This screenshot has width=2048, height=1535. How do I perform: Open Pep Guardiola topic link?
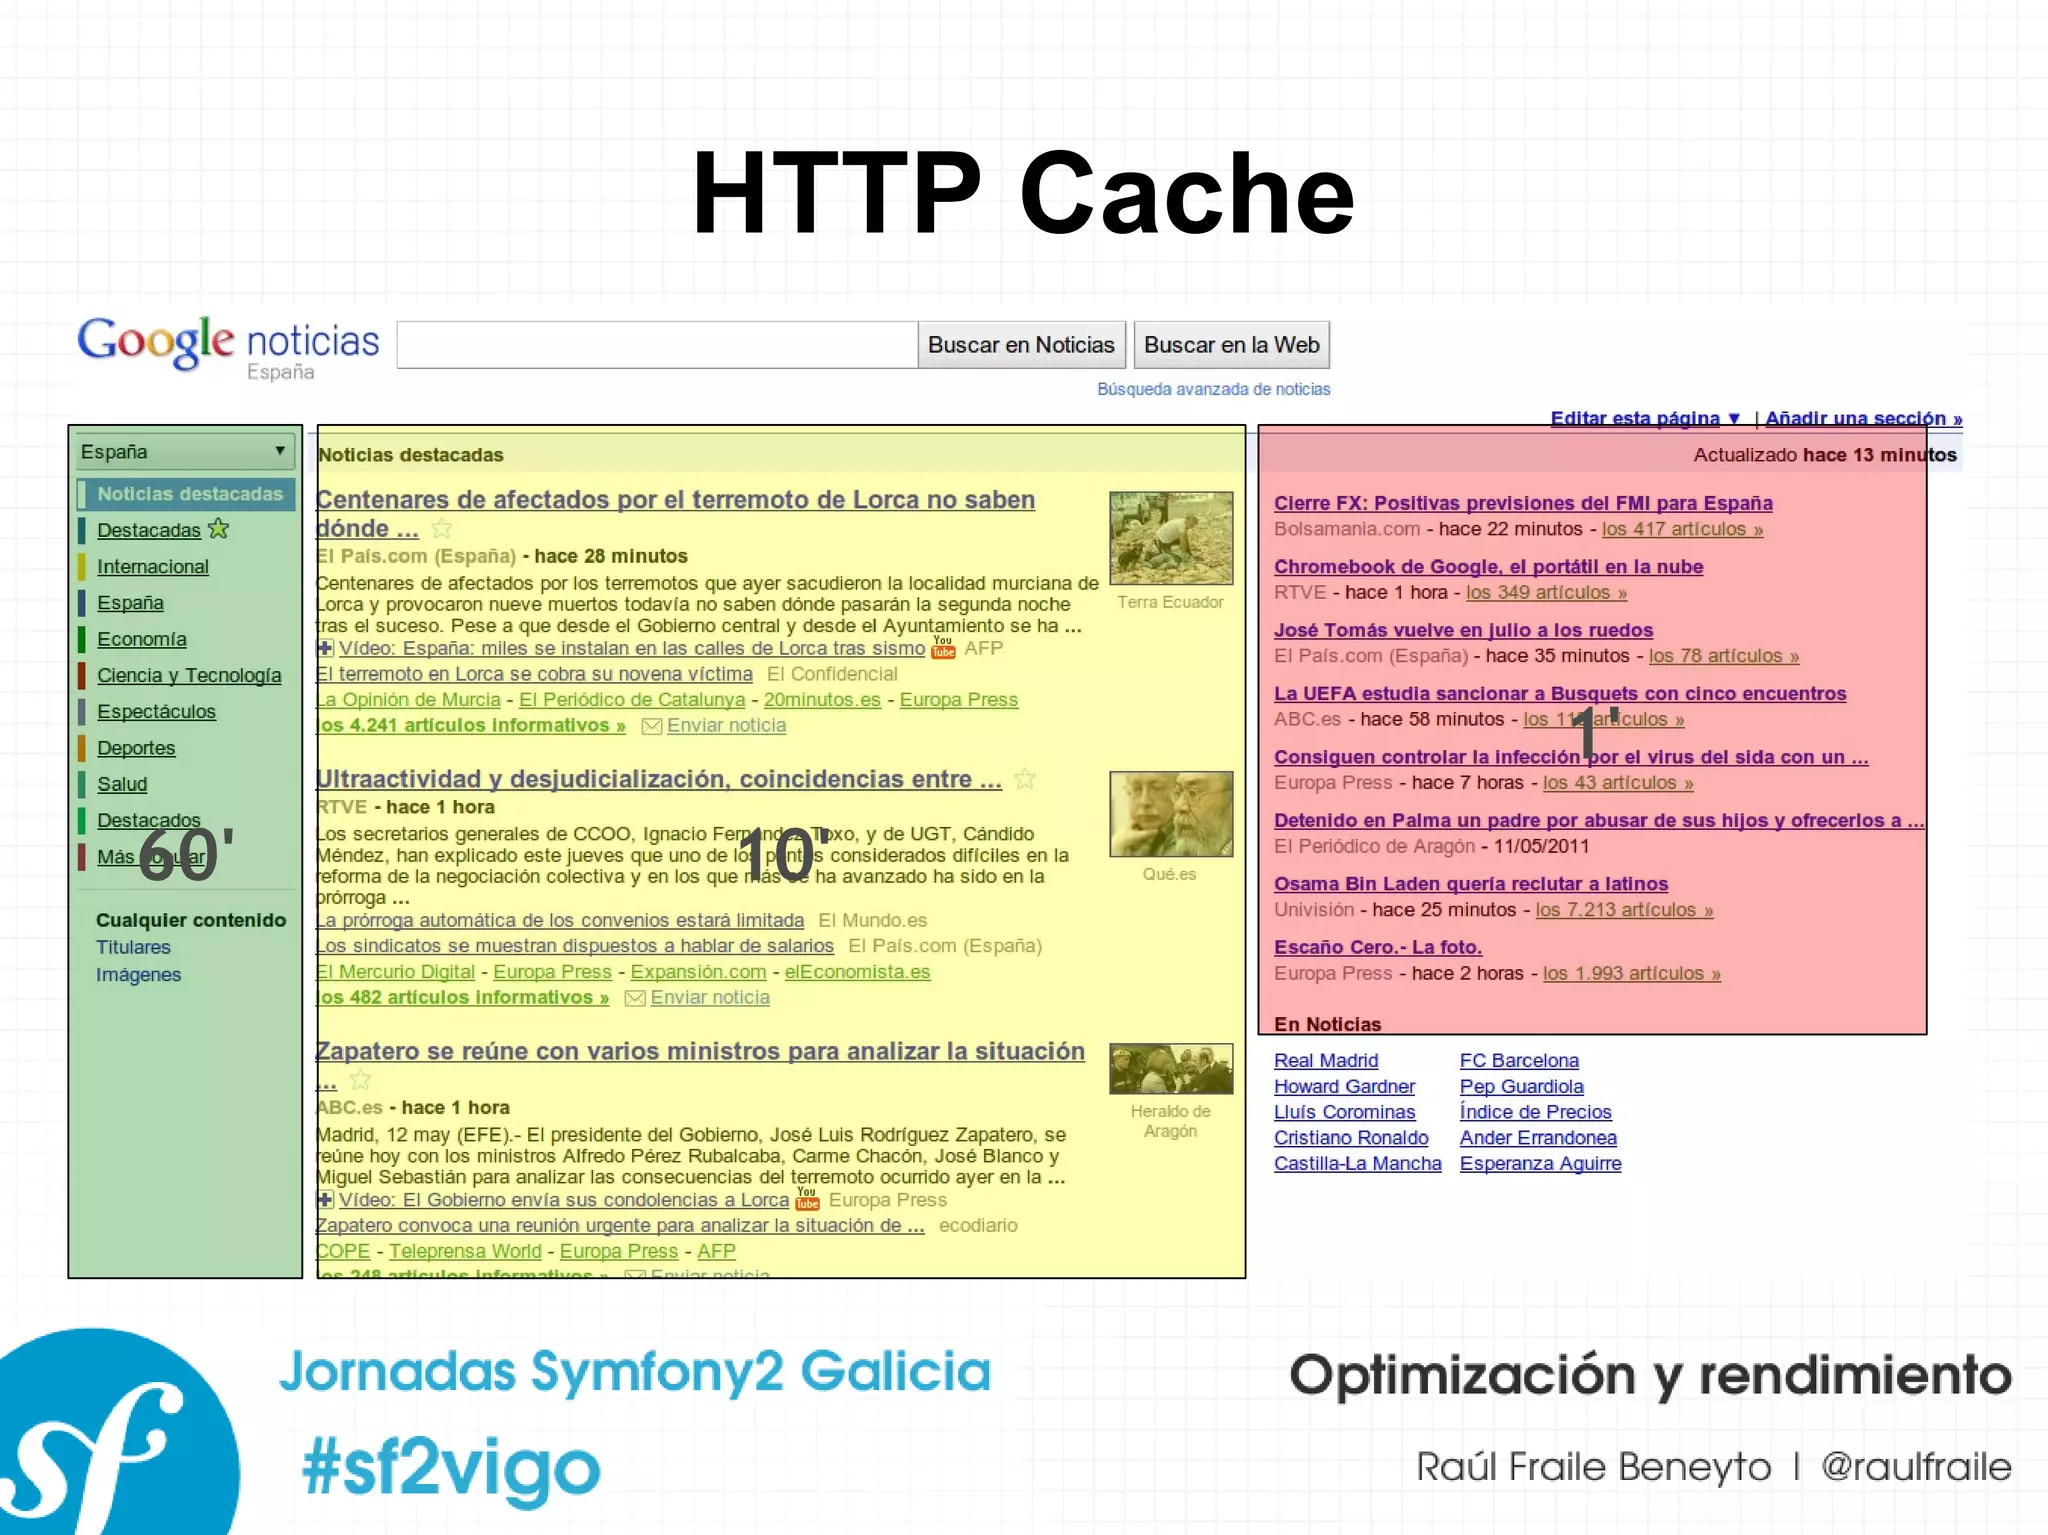tap(1521, 1087)
